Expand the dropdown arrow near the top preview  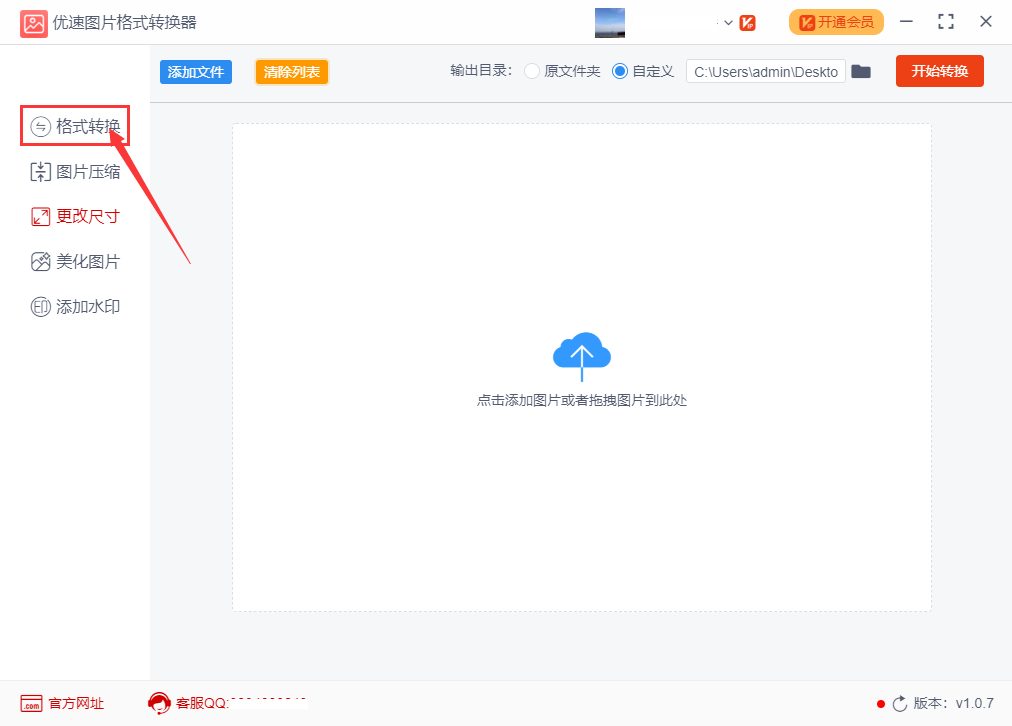coord(727,21)
